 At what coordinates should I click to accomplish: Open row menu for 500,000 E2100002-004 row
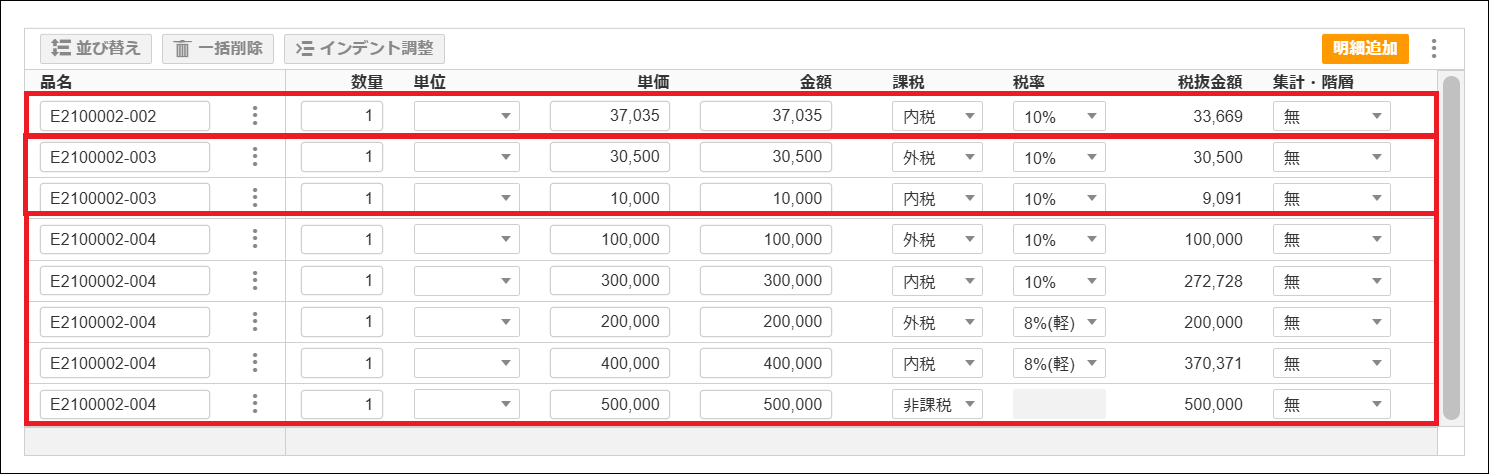(254, 404)
